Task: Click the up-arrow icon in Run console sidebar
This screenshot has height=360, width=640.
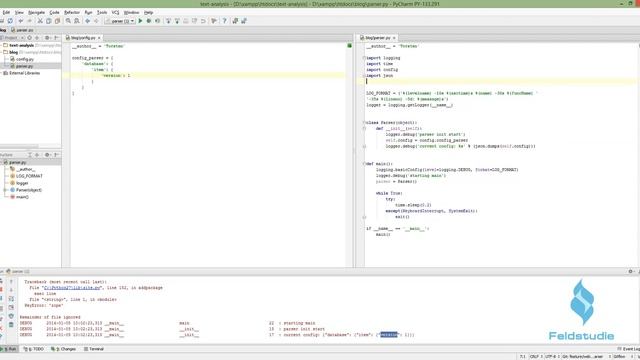Action: 11,281
